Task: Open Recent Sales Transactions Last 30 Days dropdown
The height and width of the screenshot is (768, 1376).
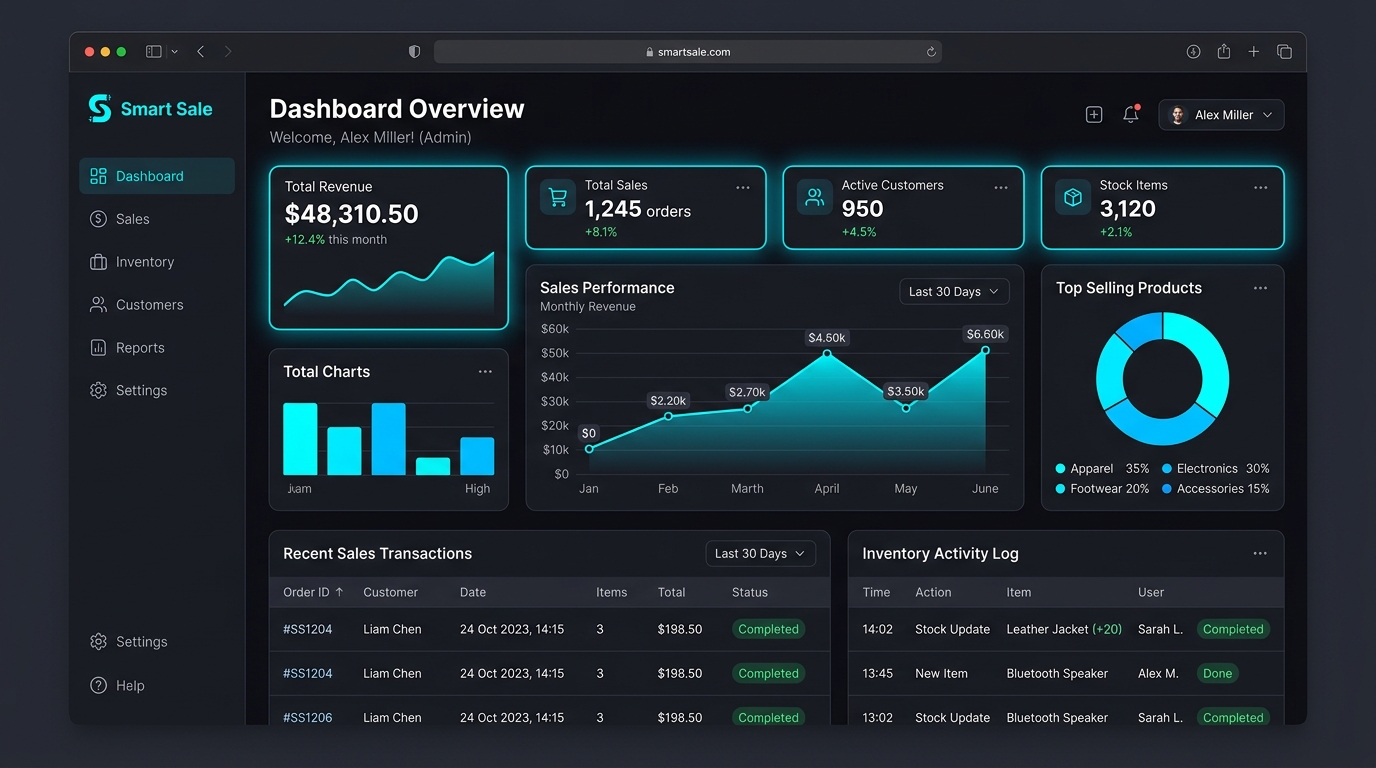Action: pyautogui.click(x=760, y=554)
